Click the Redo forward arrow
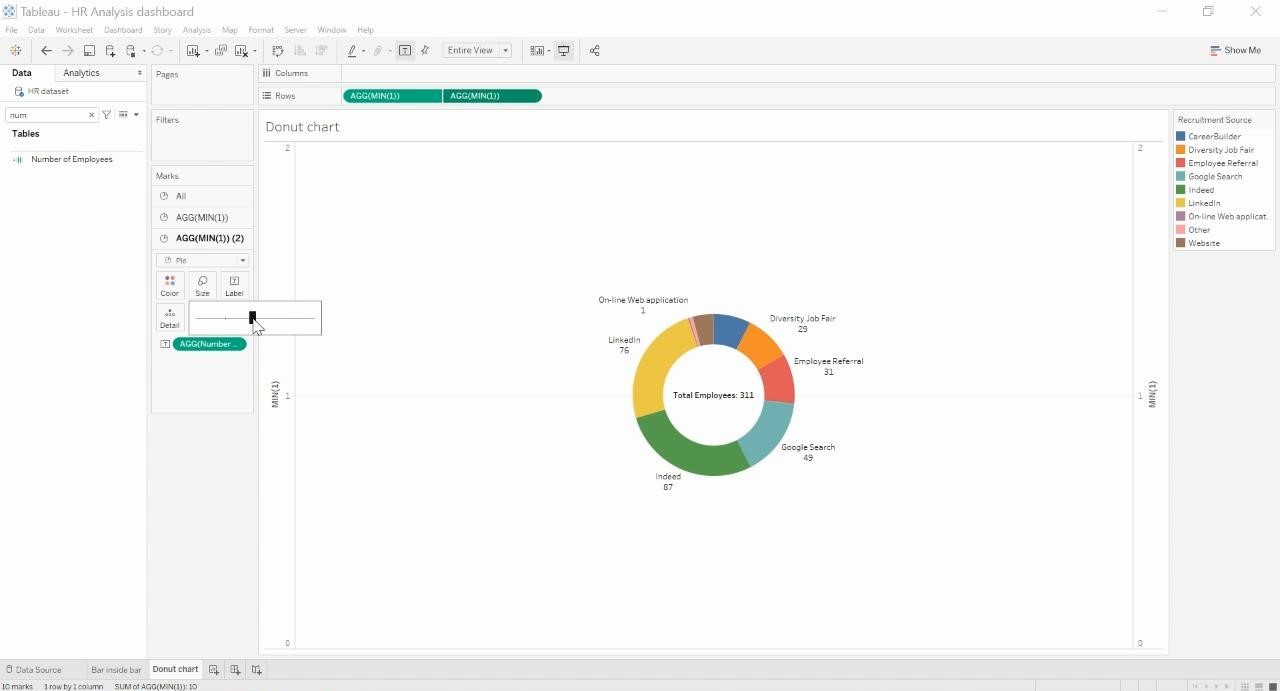Screen dimensions: 1280x691 pyautogui.click(x=68, y=50)
